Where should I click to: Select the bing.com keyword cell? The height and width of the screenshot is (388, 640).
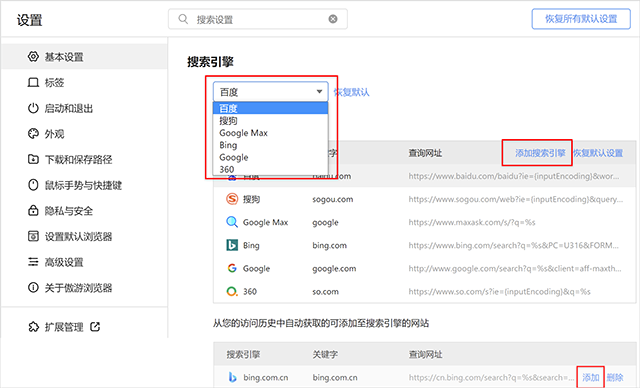coord(329,245)
